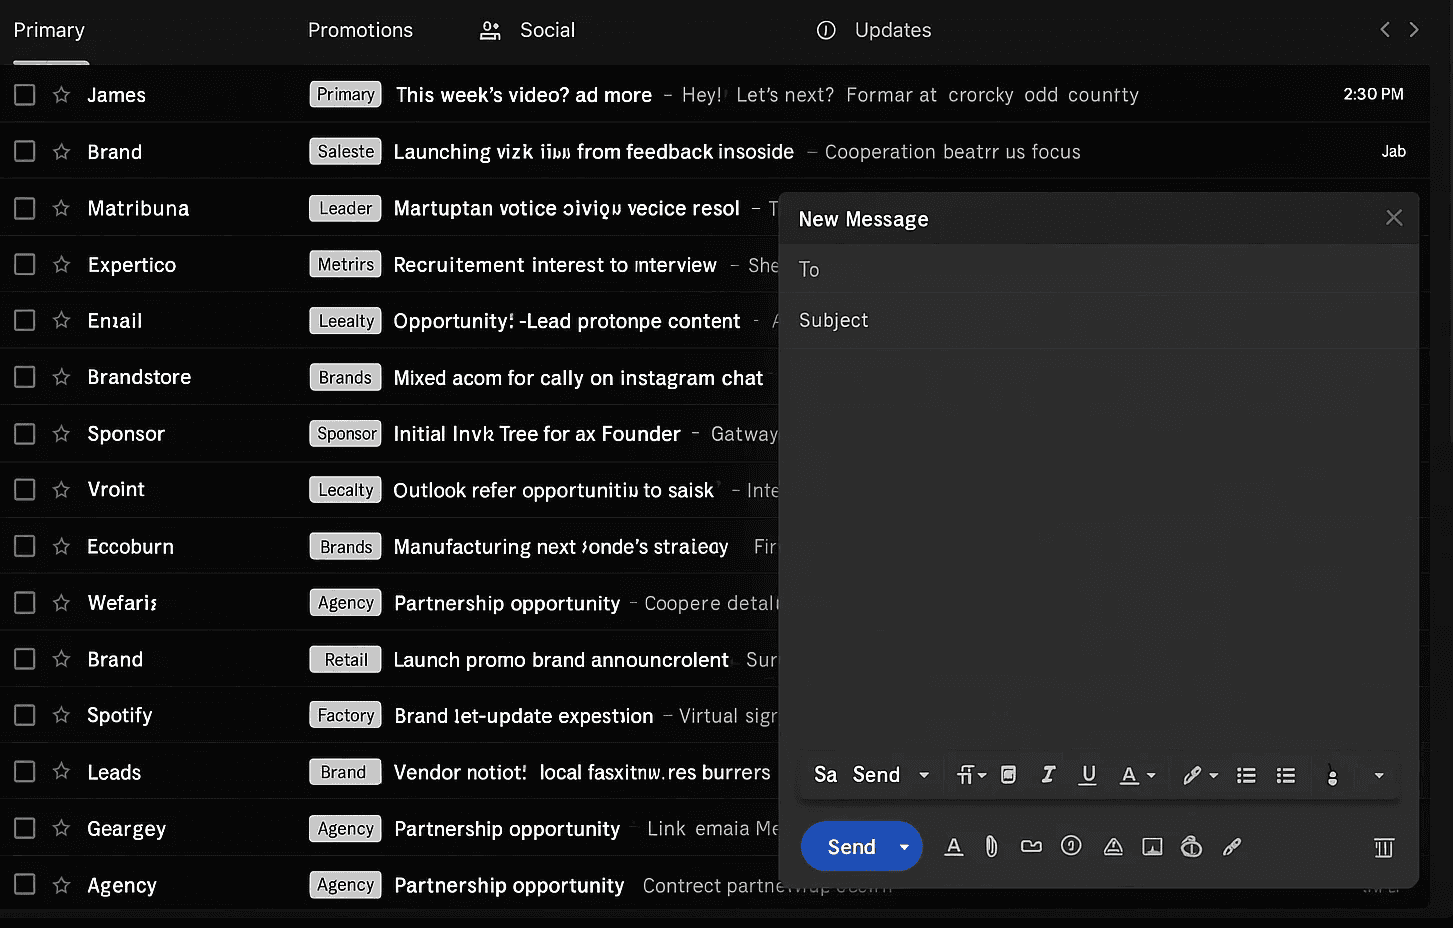Click the Factory label on Spotify email
1453x928 pixels.
pyautogui.click(x=345, y=715)
